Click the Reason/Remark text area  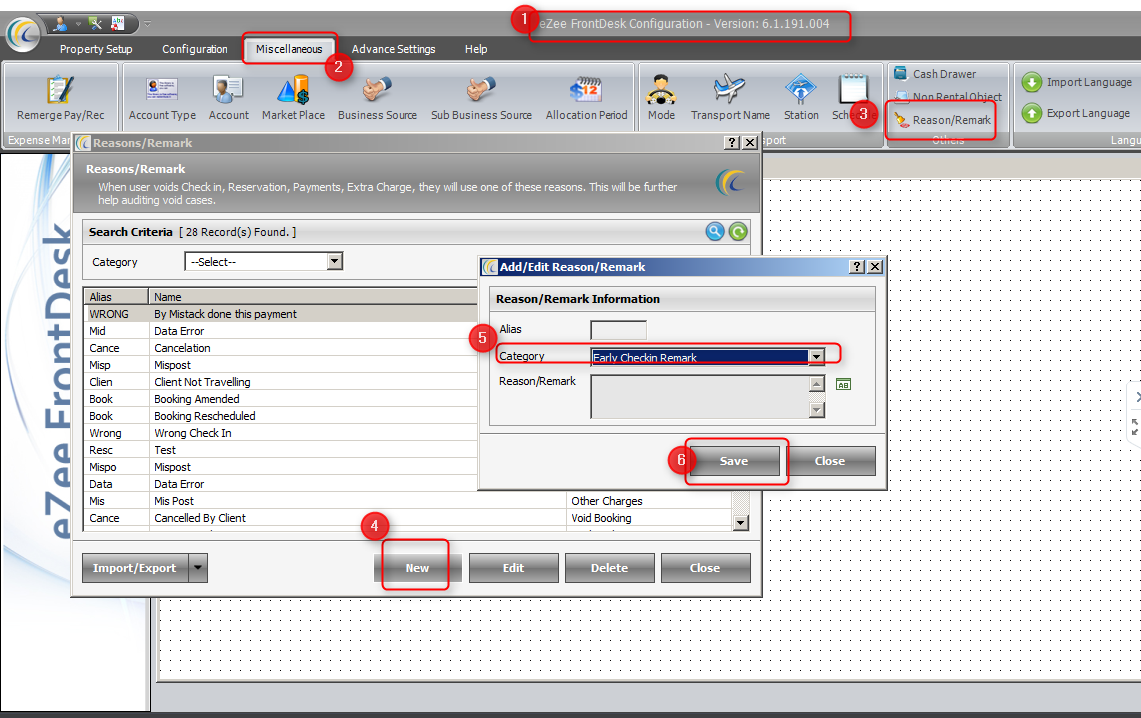click(700, 396)
